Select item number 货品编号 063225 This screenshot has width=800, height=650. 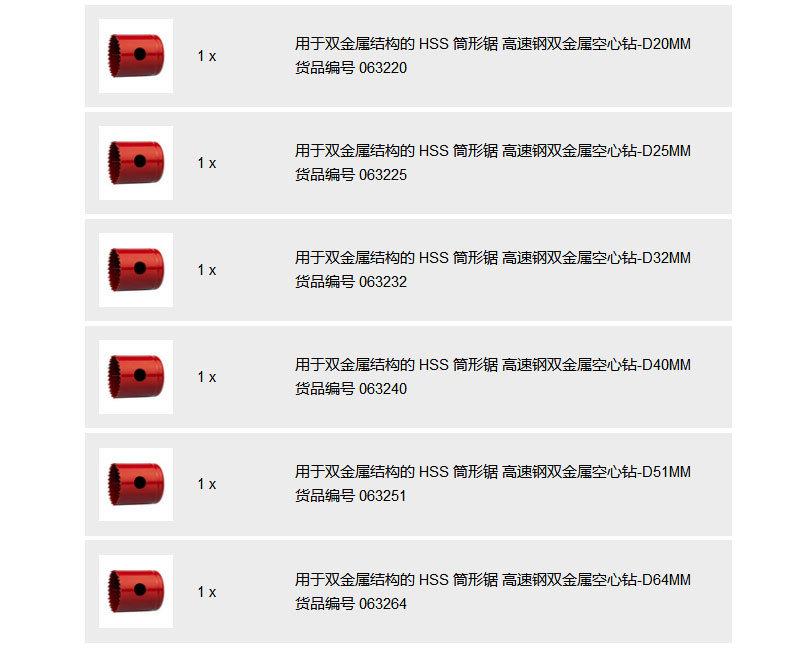(351, 175)
